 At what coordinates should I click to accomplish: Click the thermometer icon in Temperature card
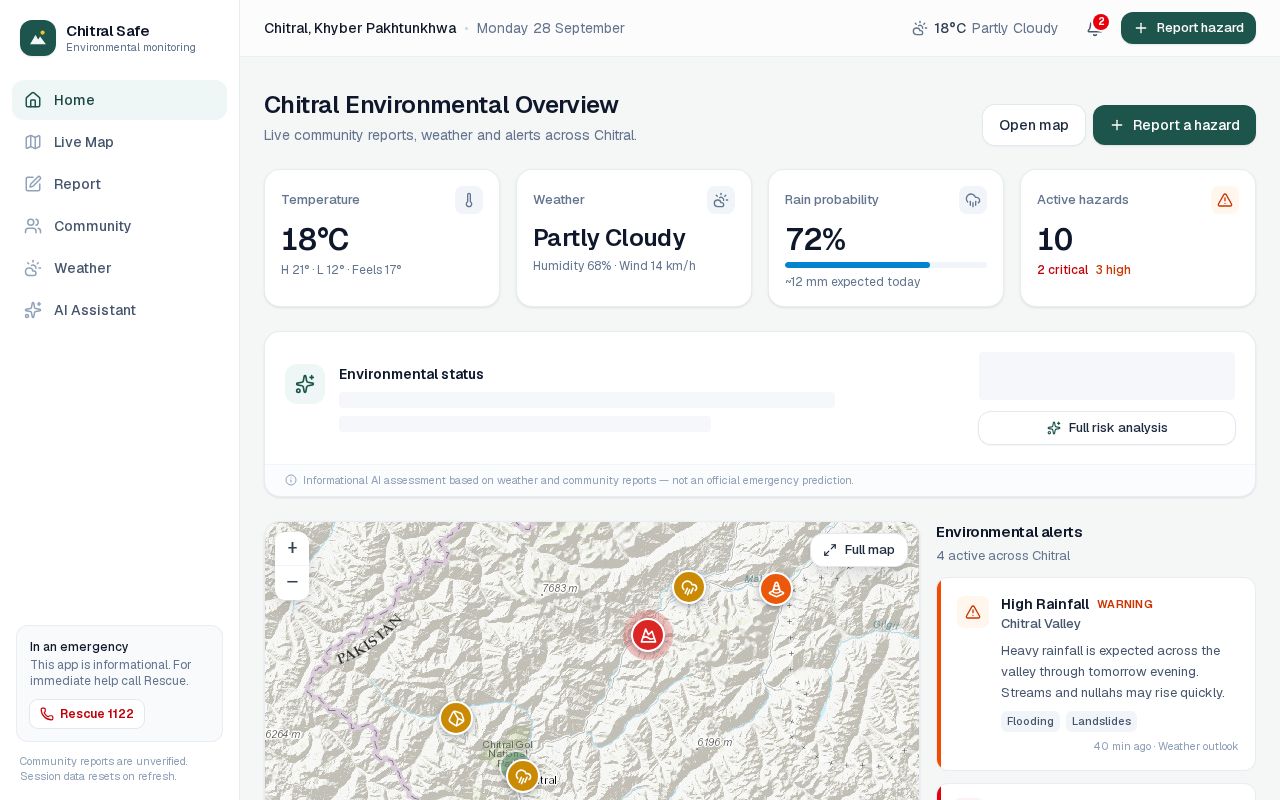tap(469, 200)
